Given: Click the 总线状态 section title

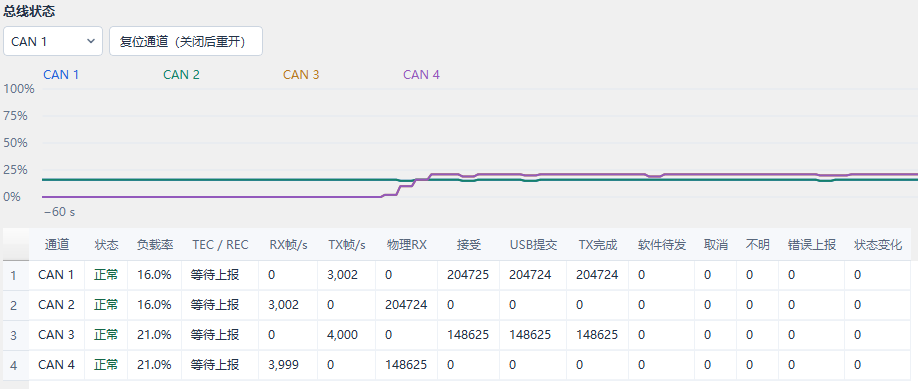Looking at the screenshot, I should (29, 11).
